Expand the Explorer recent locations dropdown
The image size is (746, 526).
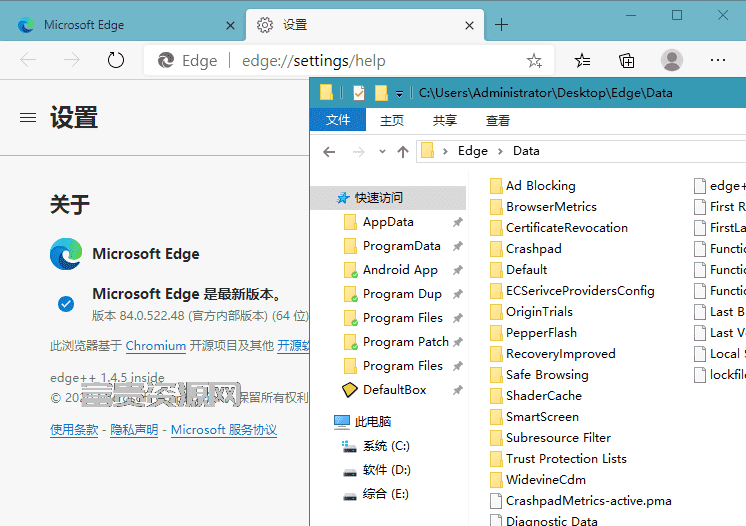tap(382, 152)
